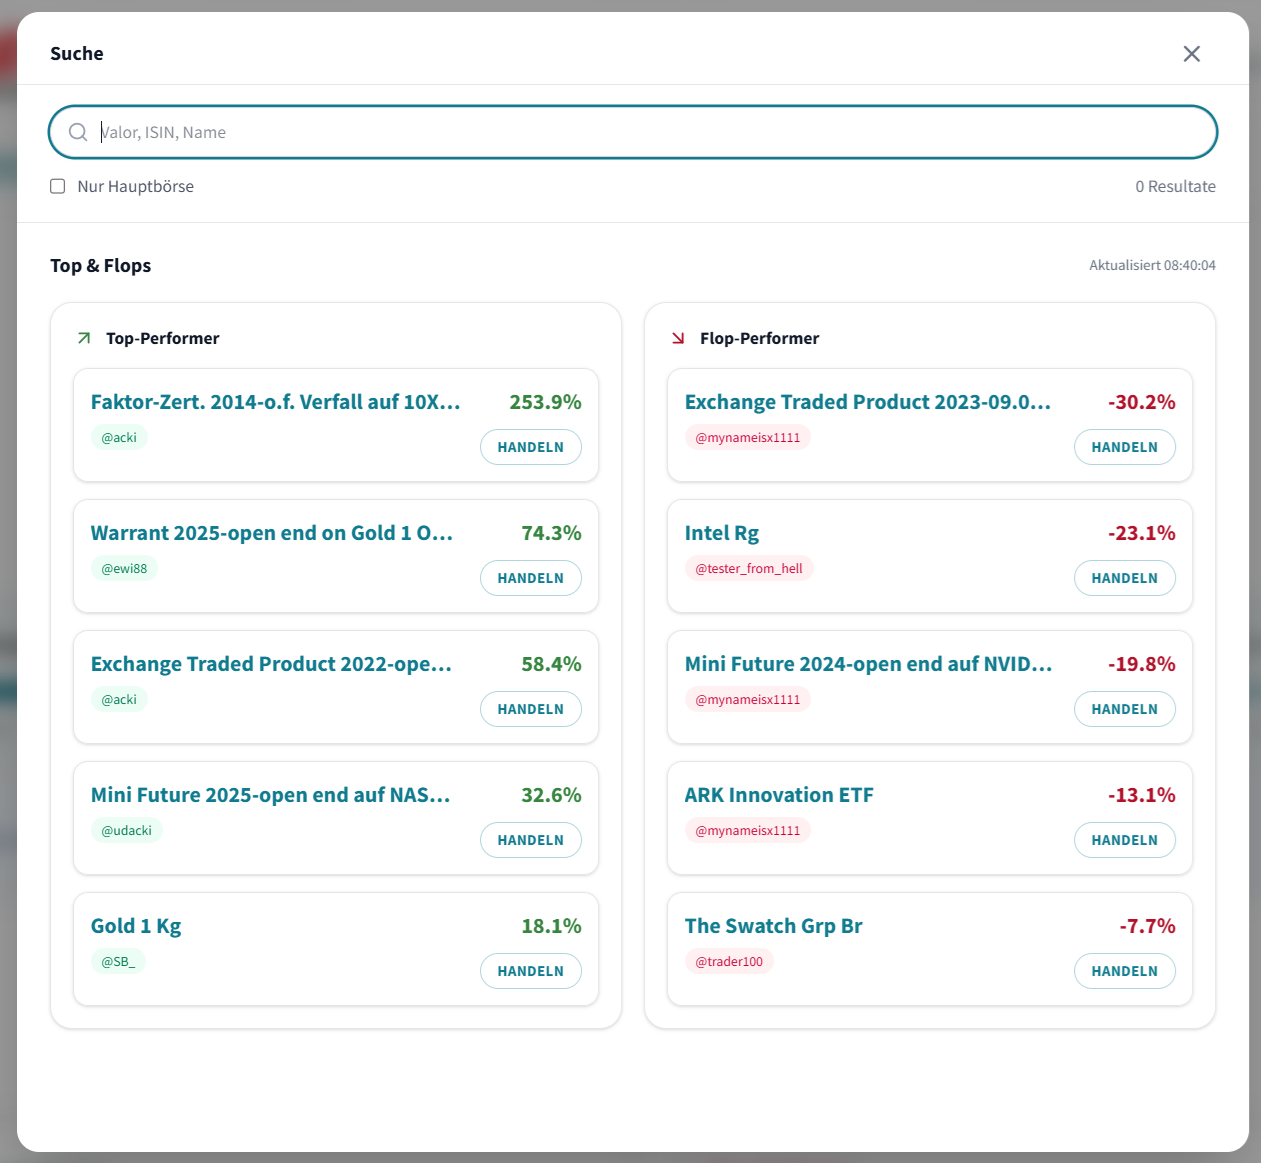This screenshot has width=1261, height=1163.
Task: Open Mini Future 2025 NAS title link
Action: pos(270,795)
